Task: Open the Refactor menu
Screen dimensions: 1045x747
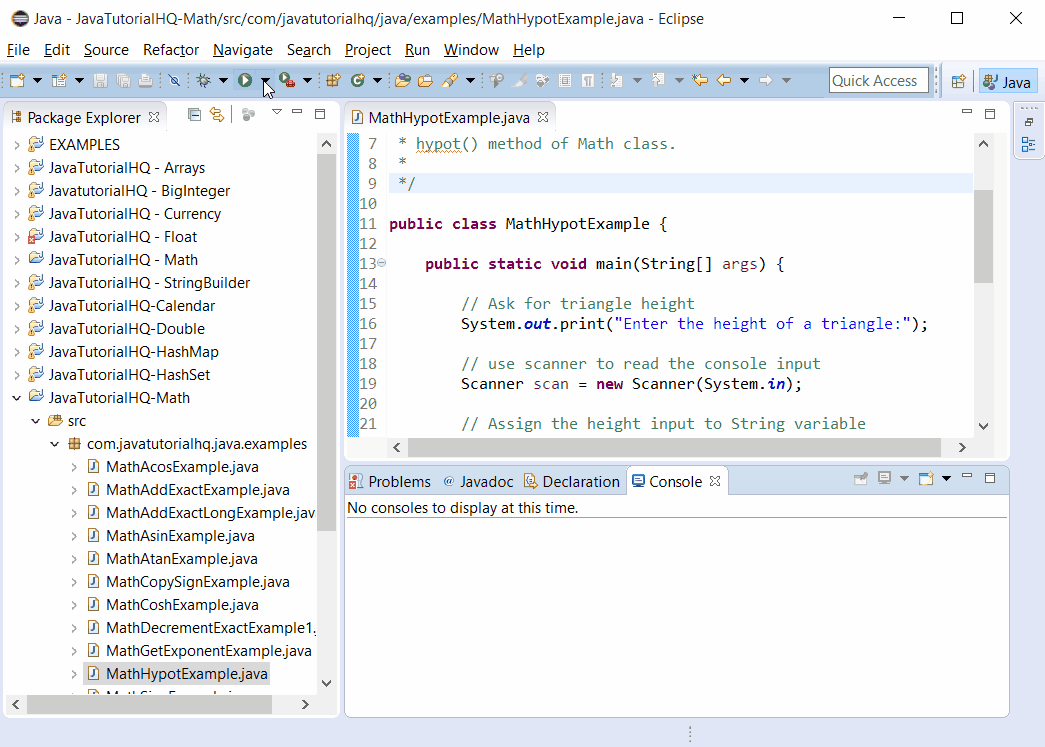Action: point(171,50)
